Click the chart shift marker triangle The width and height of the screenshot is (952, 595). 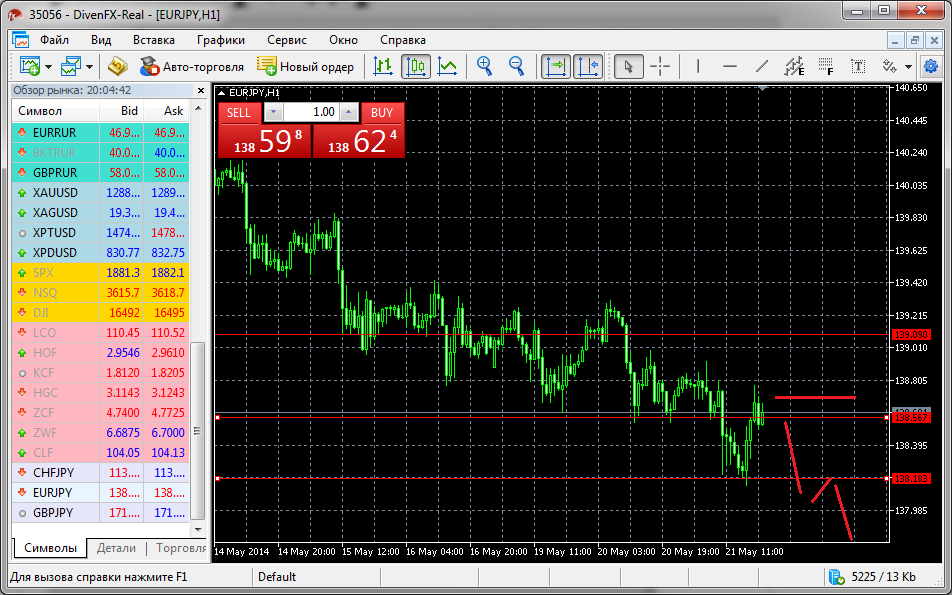click(x=762, y=89)
